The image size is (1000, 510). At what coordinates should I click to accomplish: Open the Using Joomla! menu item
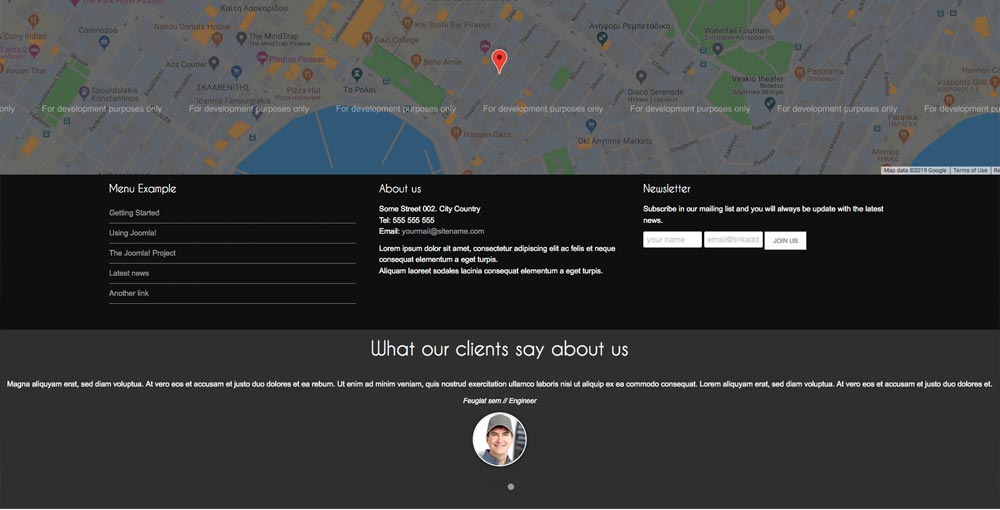(132, 233)
